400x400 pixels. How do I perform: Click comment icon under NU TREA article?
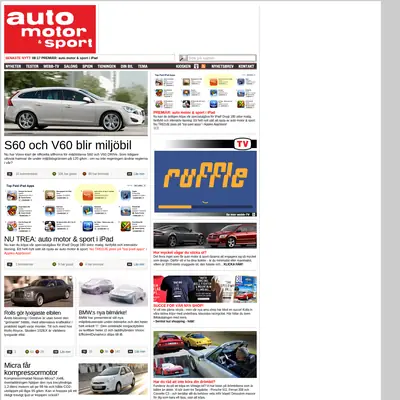(x=10, y=264)
